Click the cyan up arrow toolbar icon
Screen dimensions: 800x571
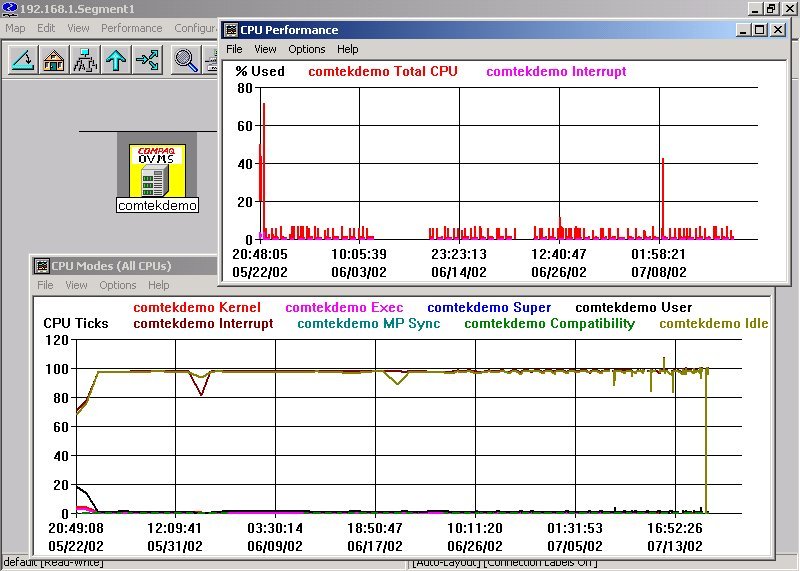[x=116, y=60]
